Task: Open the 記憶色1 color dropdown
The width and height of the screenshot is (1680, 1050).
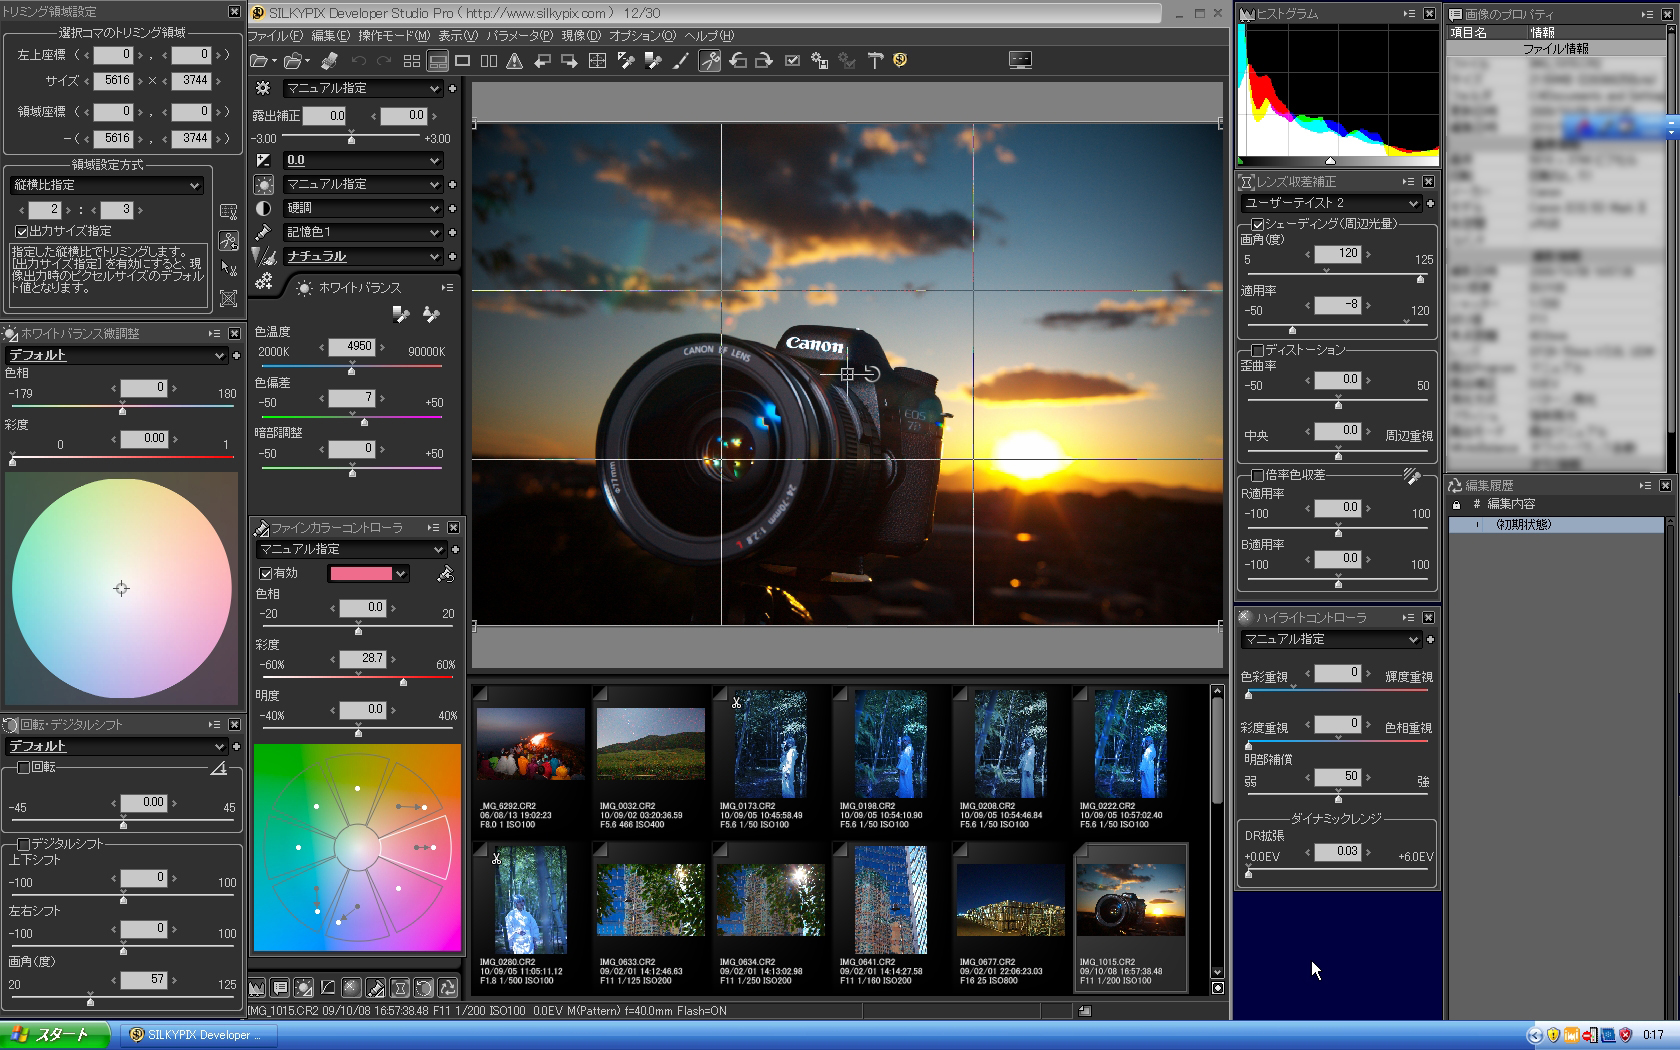Action: tap(362, 233)
